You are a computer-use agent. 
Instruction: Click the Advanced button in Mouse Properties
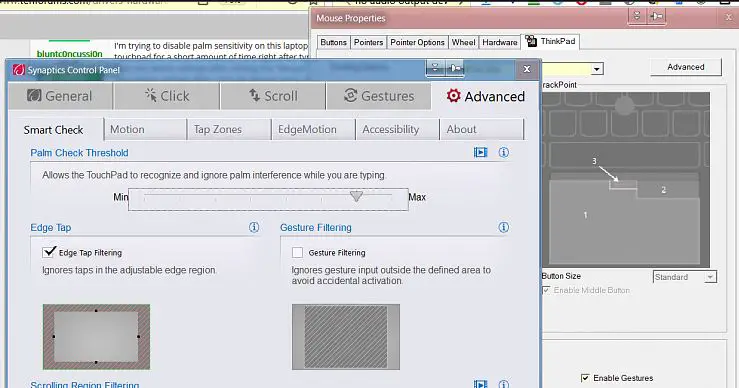[x=686, y=67]
